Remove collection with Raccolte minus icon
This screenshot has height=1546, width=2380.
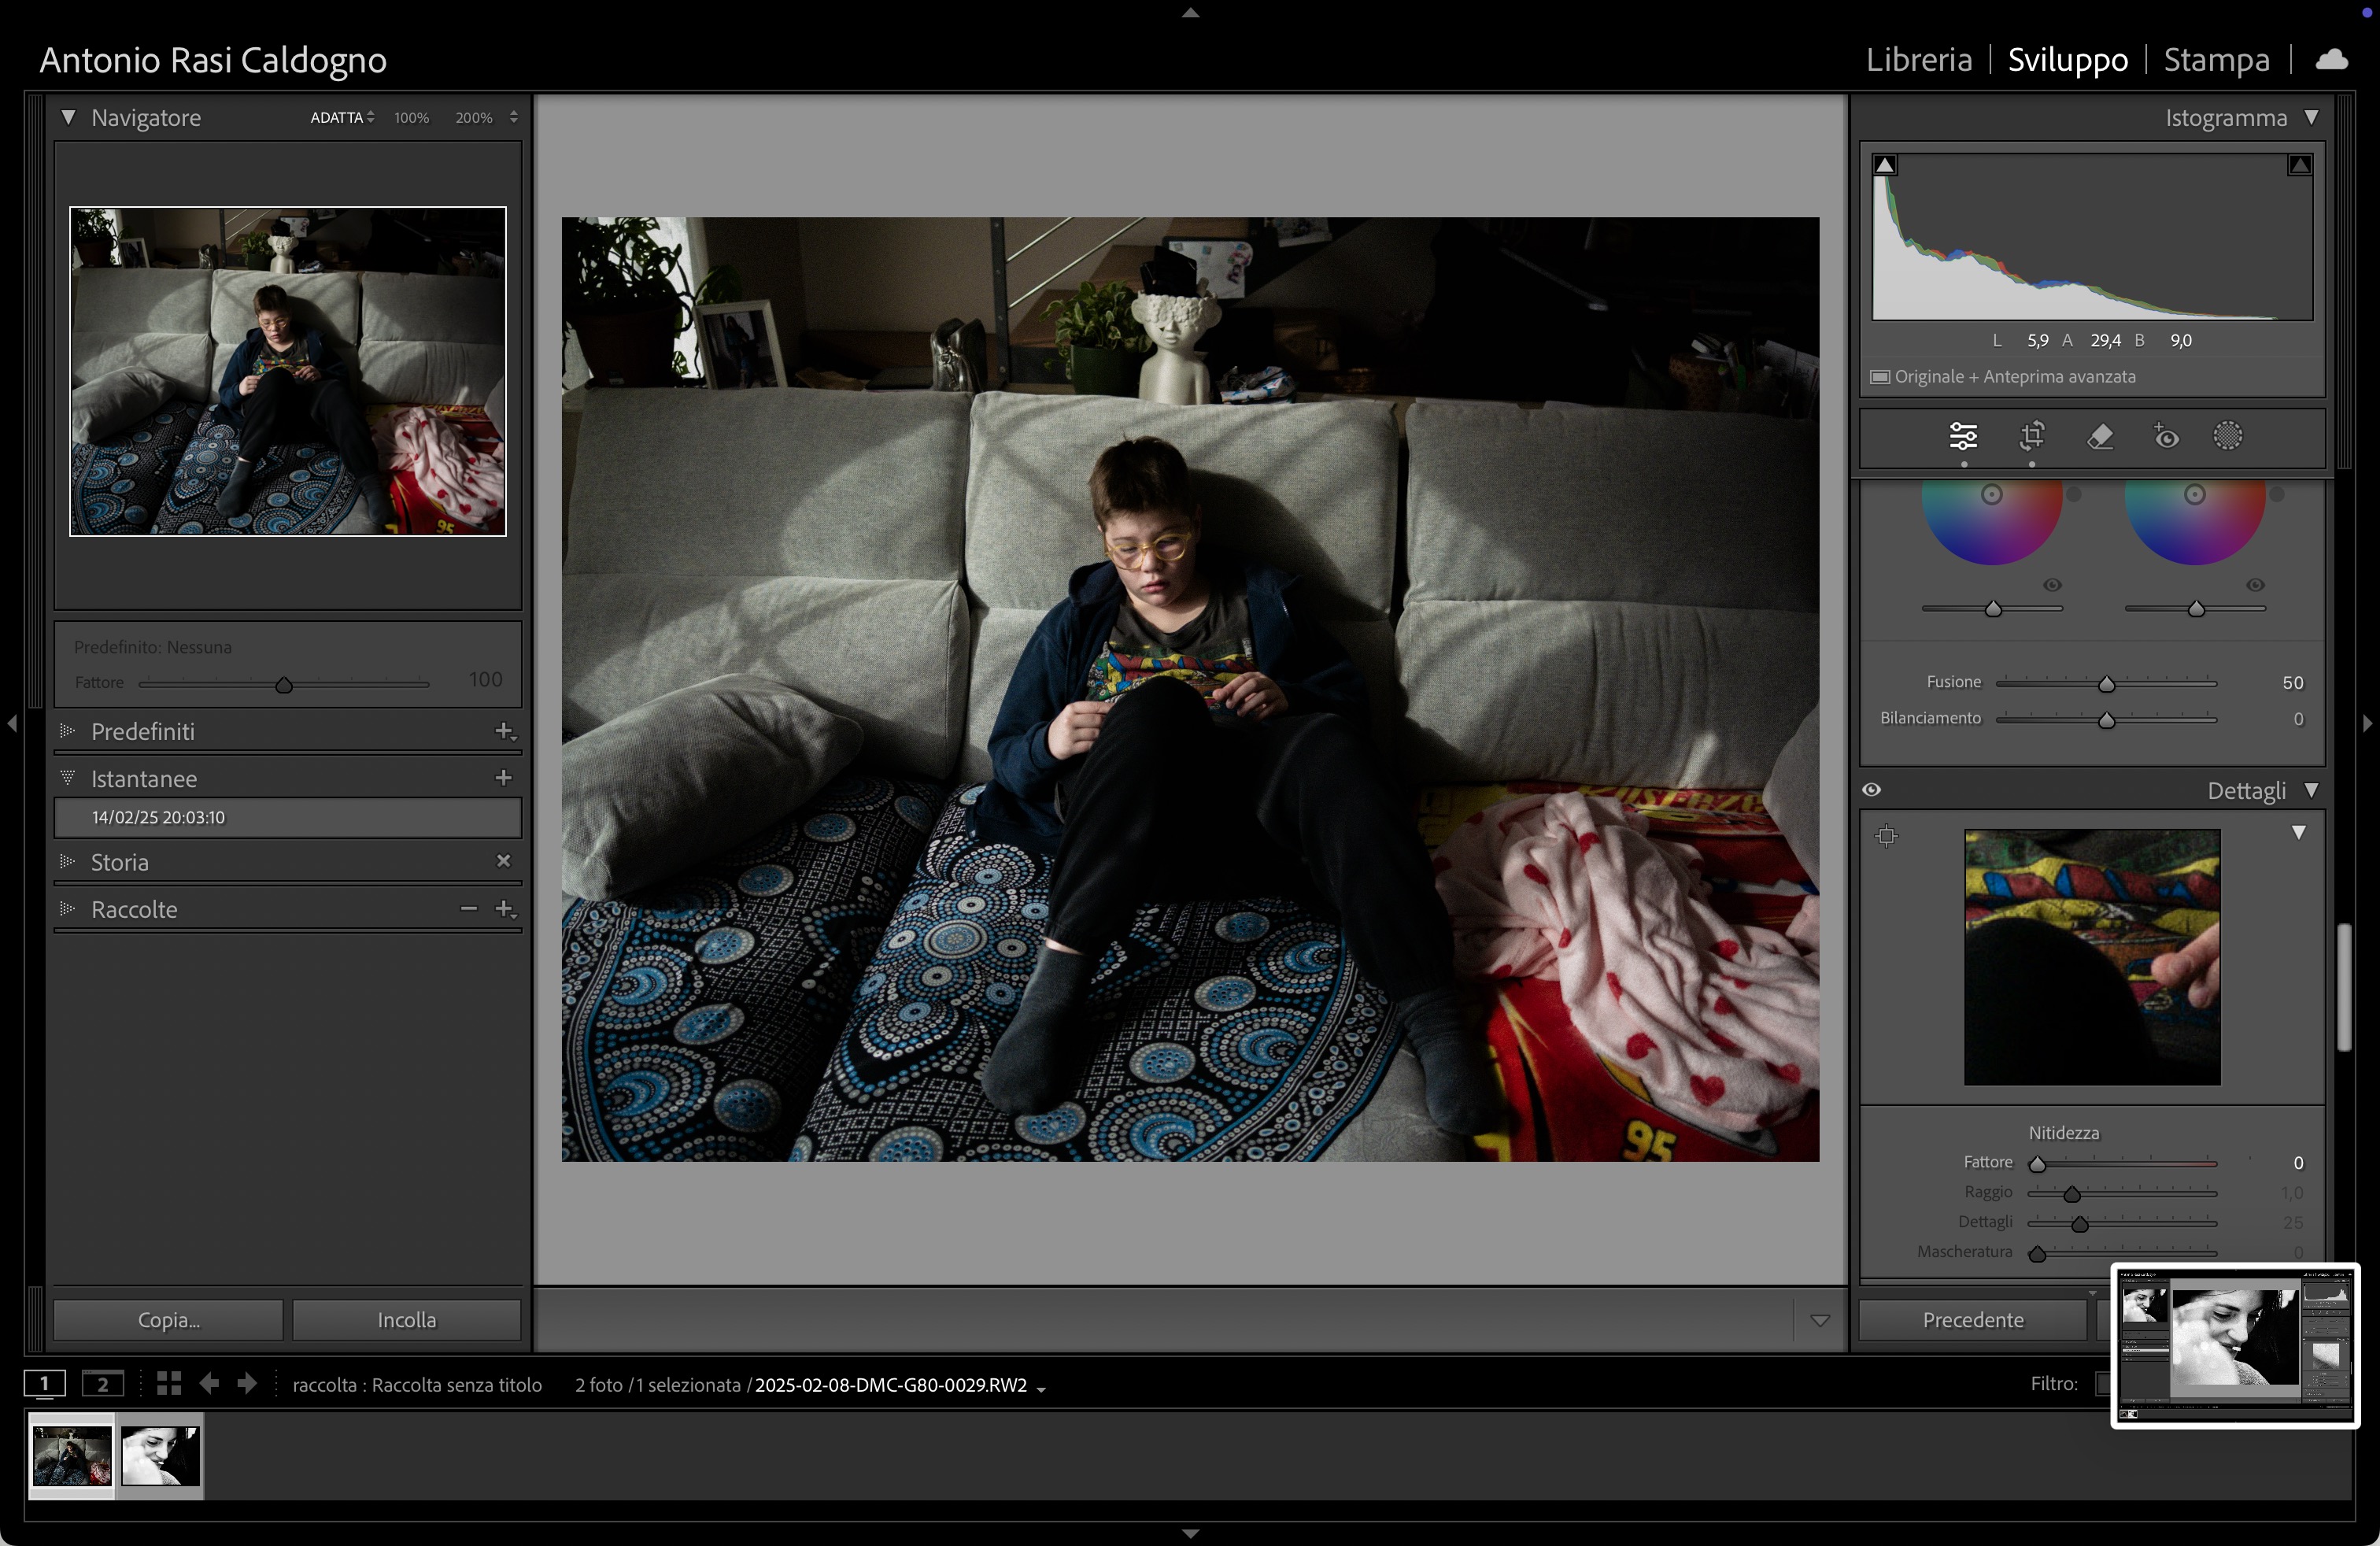[468, 909]
